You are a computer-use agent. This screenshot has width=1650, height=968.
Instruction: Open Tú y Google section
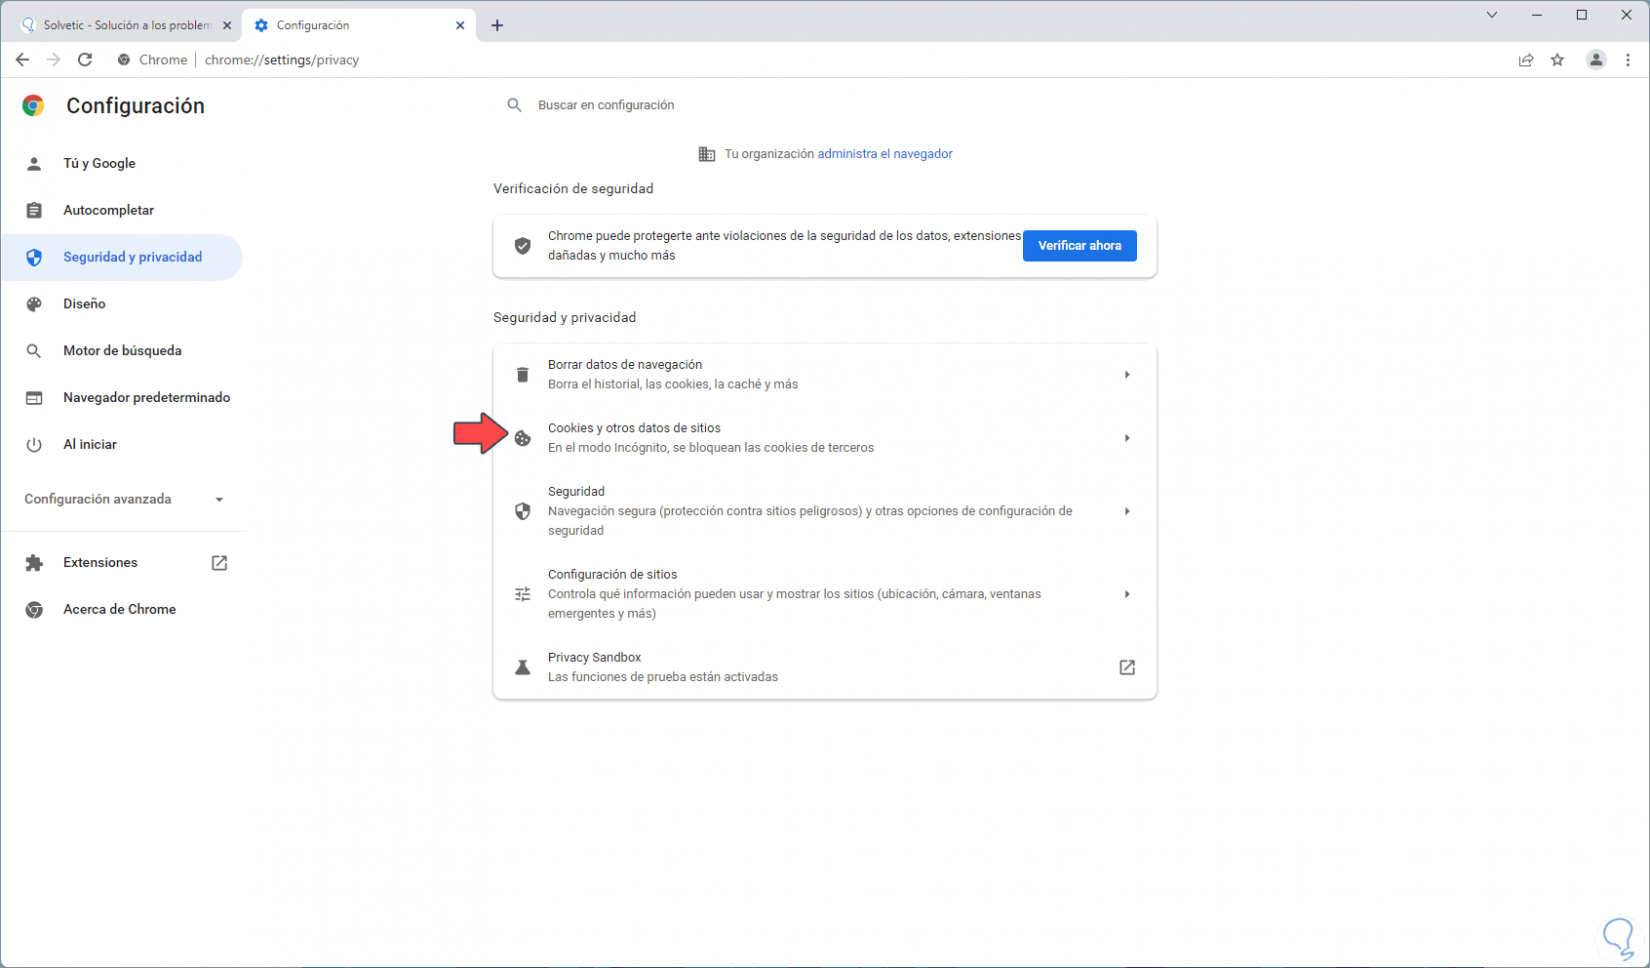(x=122, y=163)
